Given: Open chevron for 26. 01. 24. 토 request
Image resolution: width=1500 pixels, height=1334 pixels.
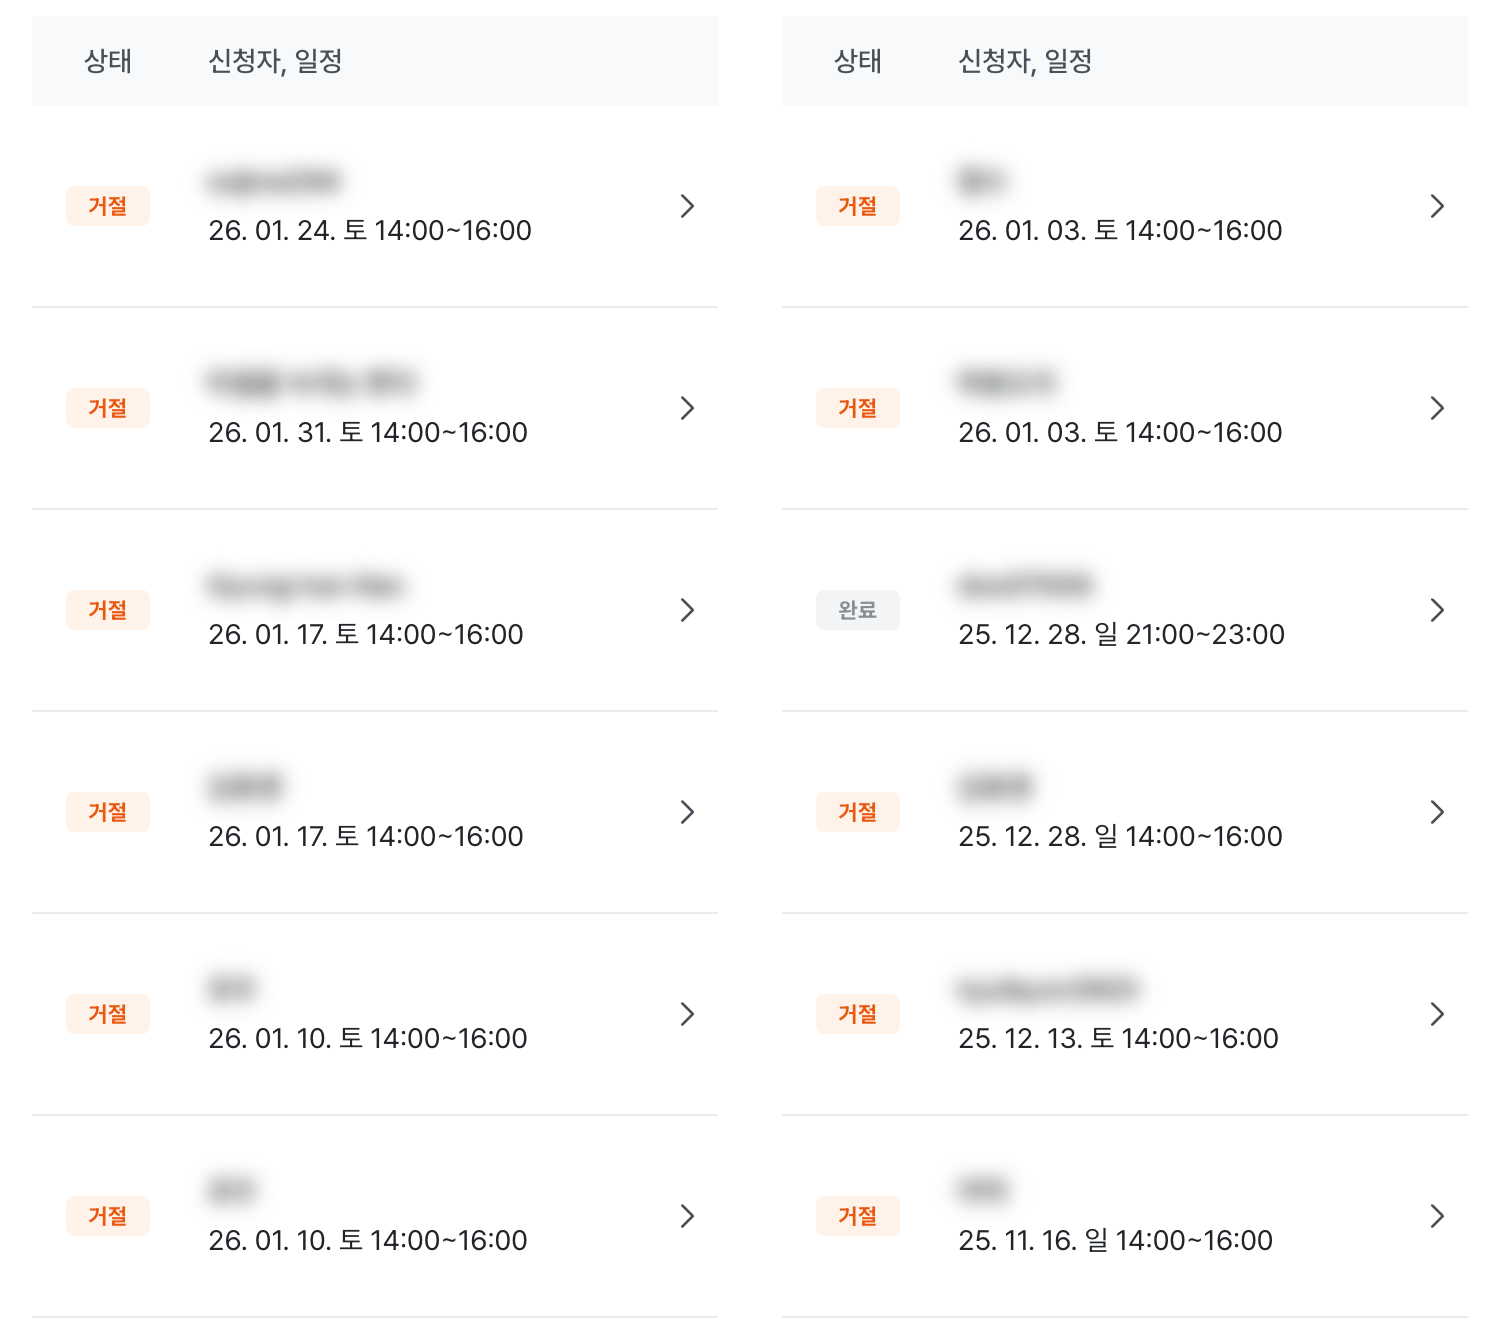Looking at the screenshot, I should (x=687, y=206).
